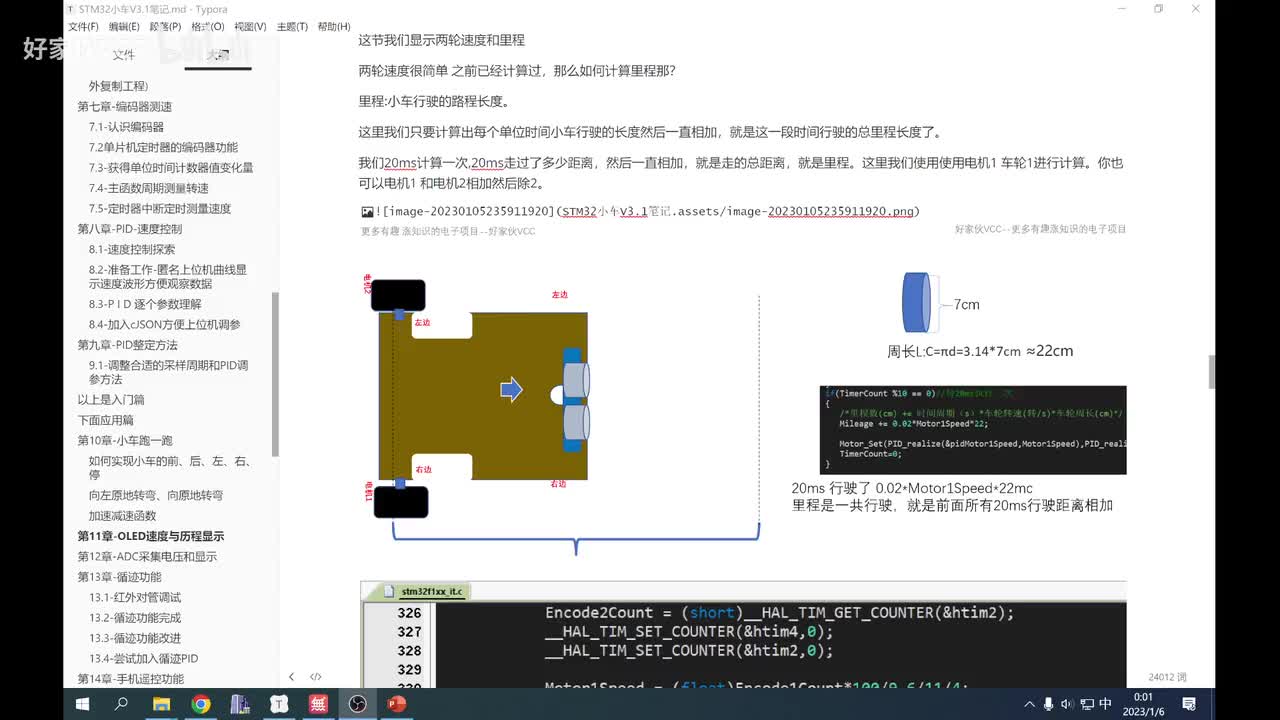Click the image icon before the markdown image link
Viewport: 1280px width, 720px height.
coord(367,212)
